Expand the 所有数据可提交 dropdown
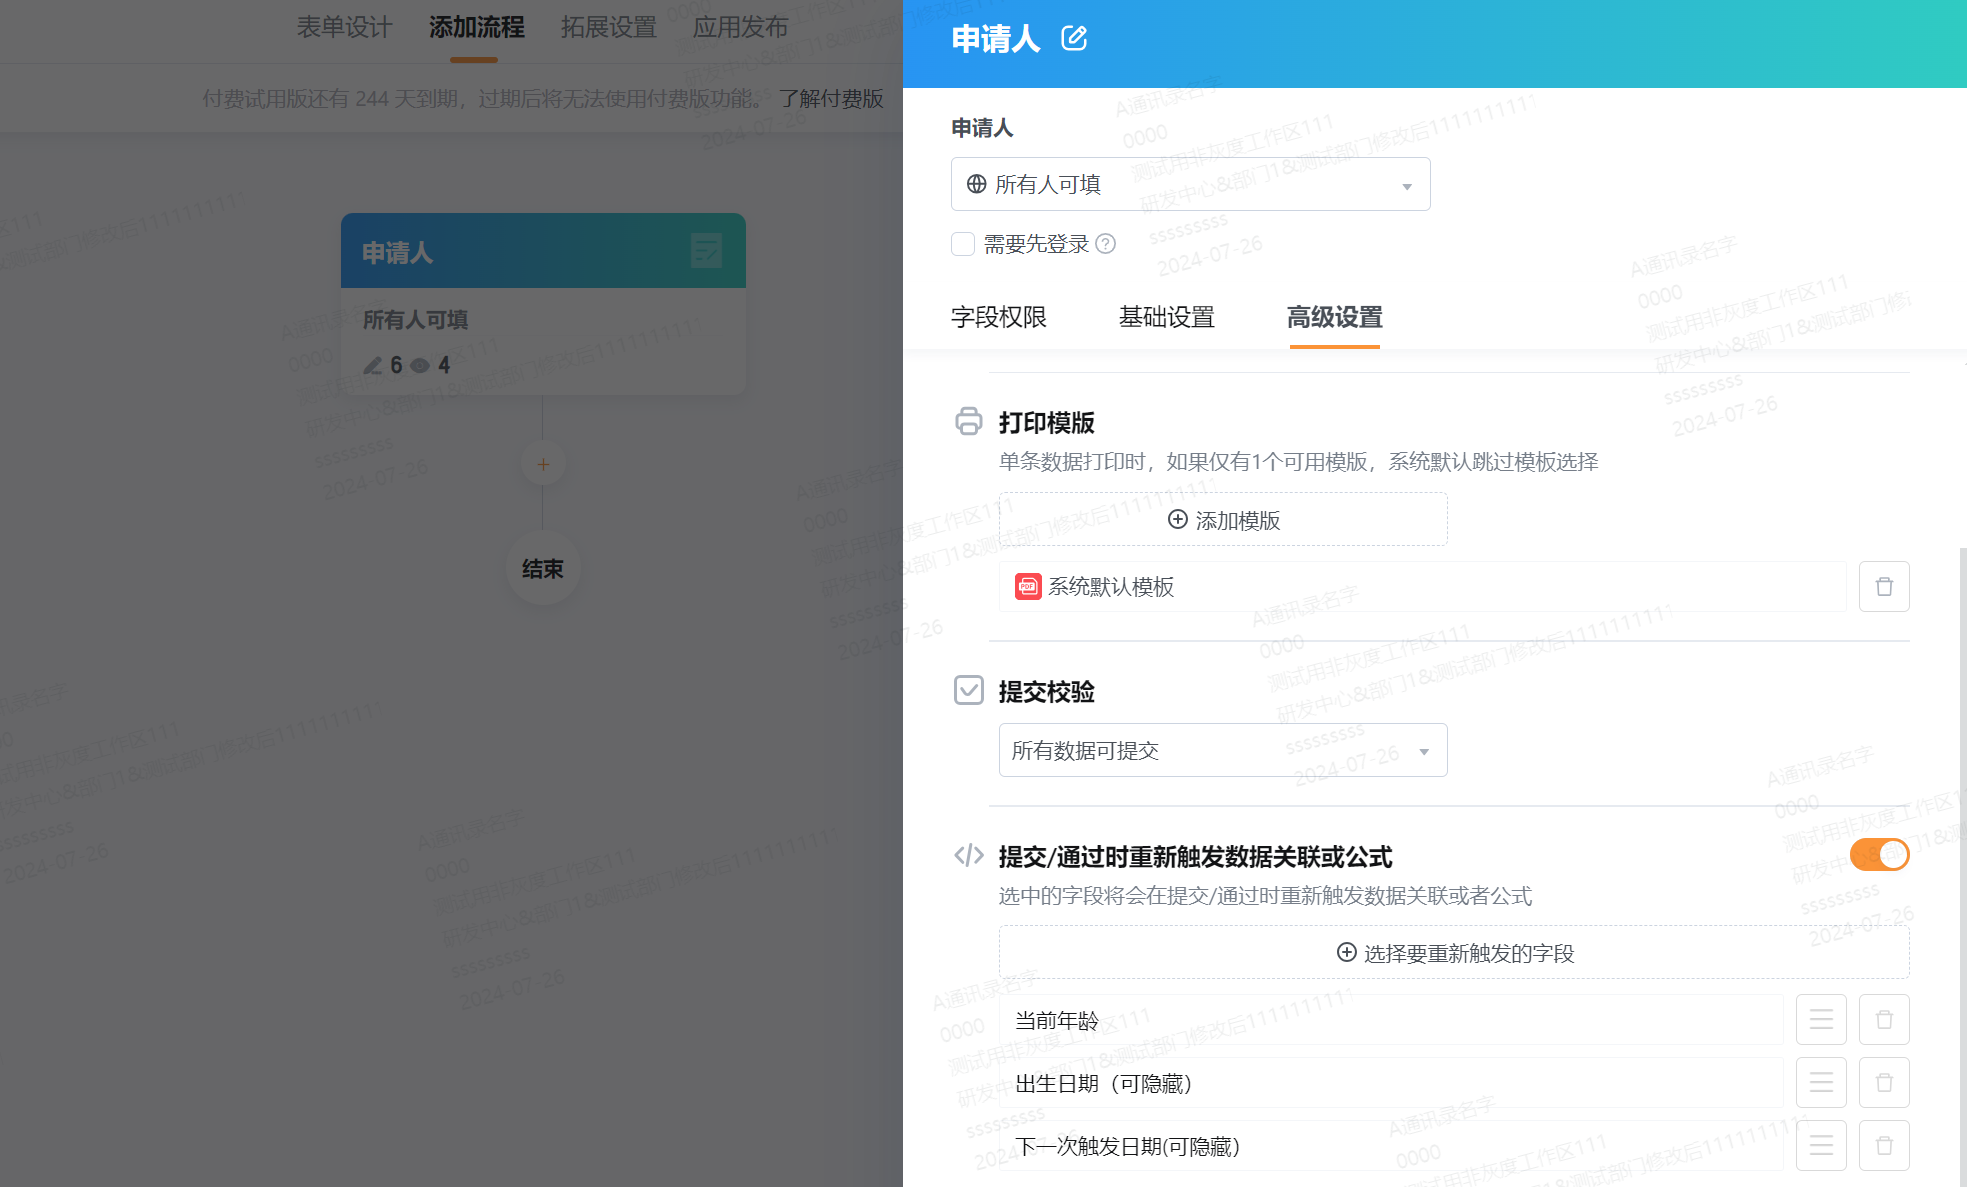 coord(1223,750)
